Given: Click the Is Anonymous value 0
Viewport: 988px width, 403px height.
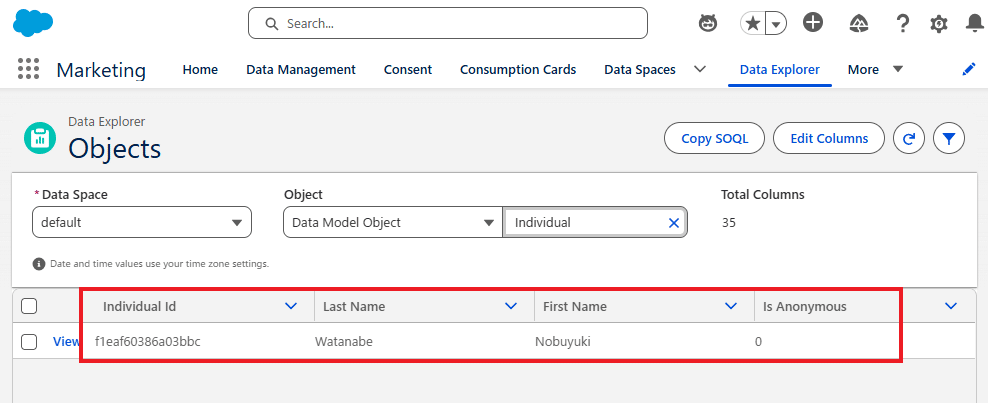Looking at the screenshot, I should coord(759,342).
